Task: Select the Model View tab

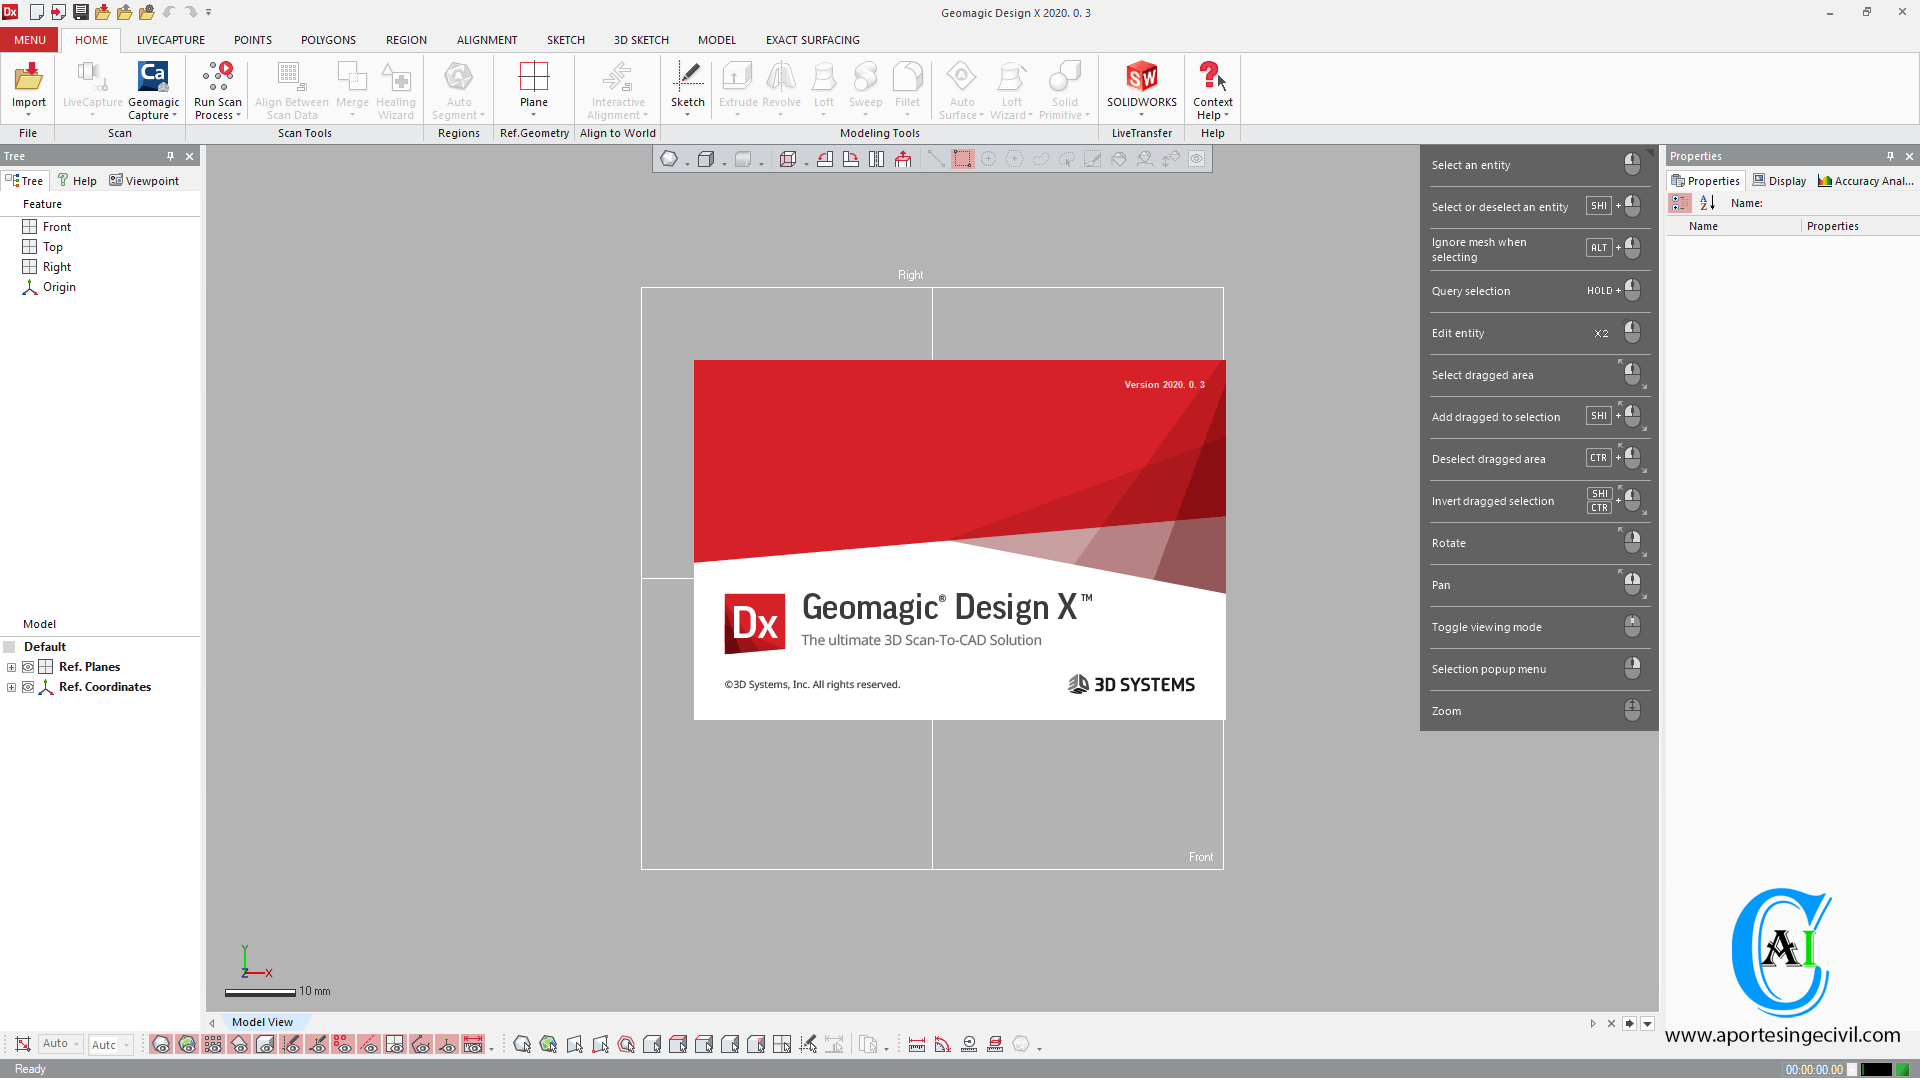Action: 262,1022
